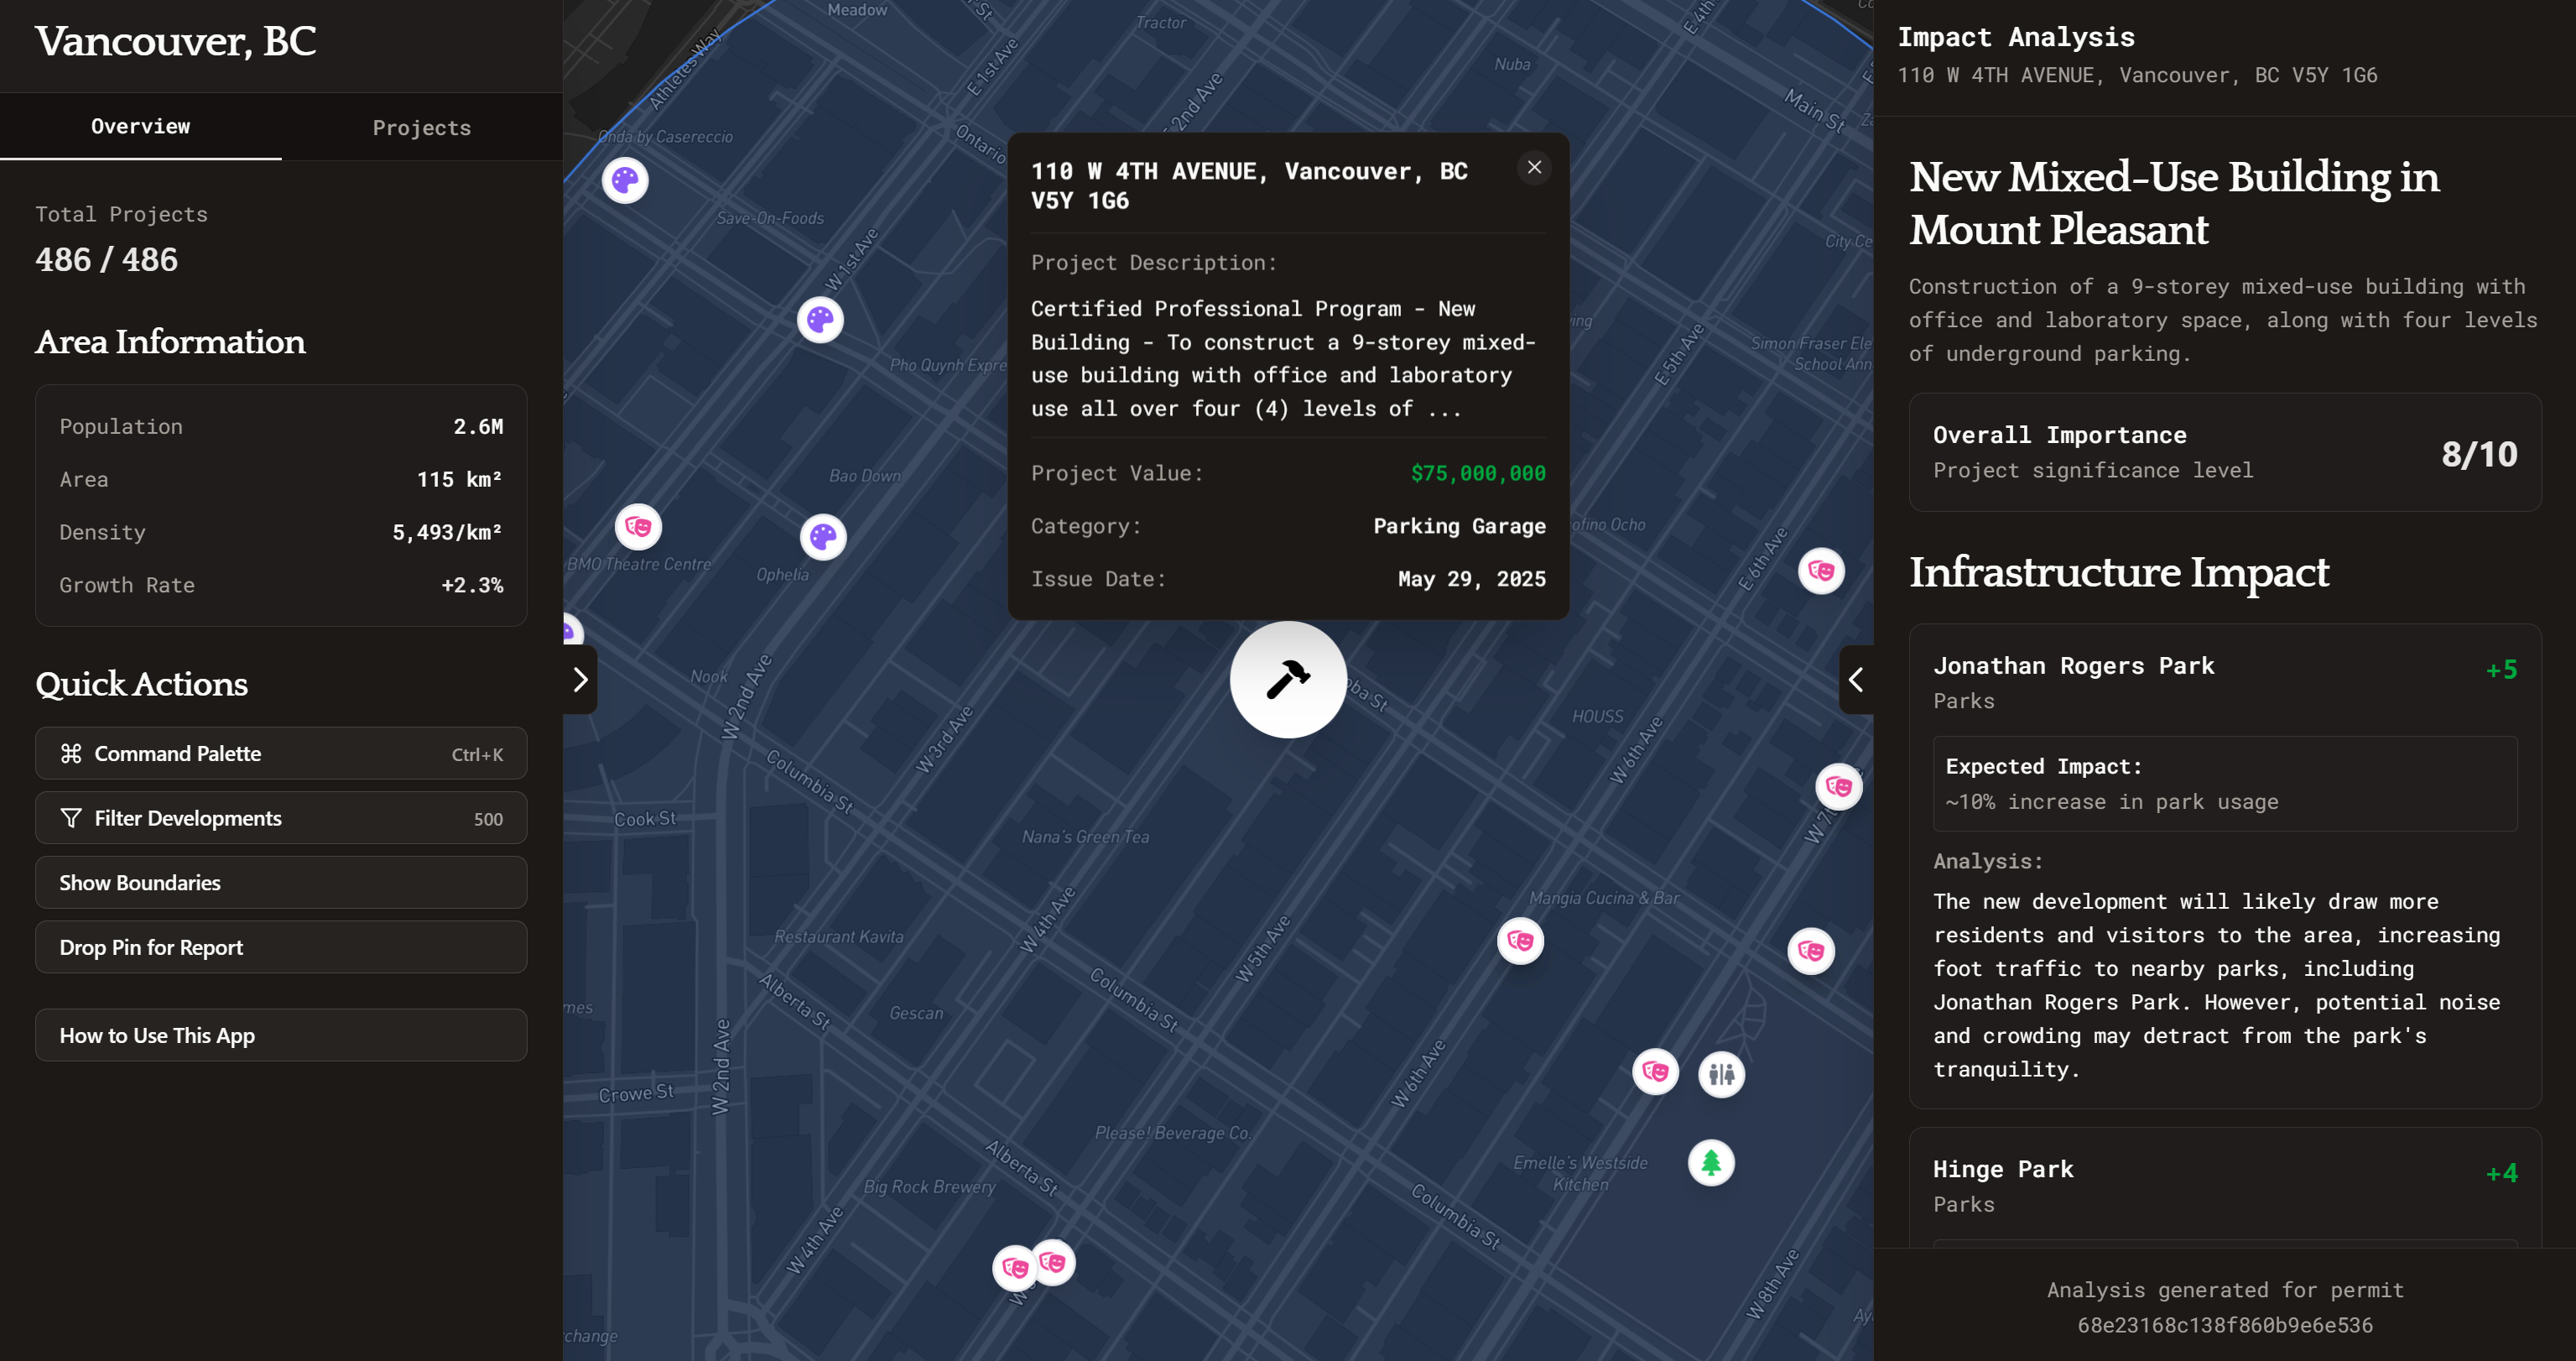Collapse the Impact Analysis panel chevron
The image size is (2576, 1361).
1856,680
